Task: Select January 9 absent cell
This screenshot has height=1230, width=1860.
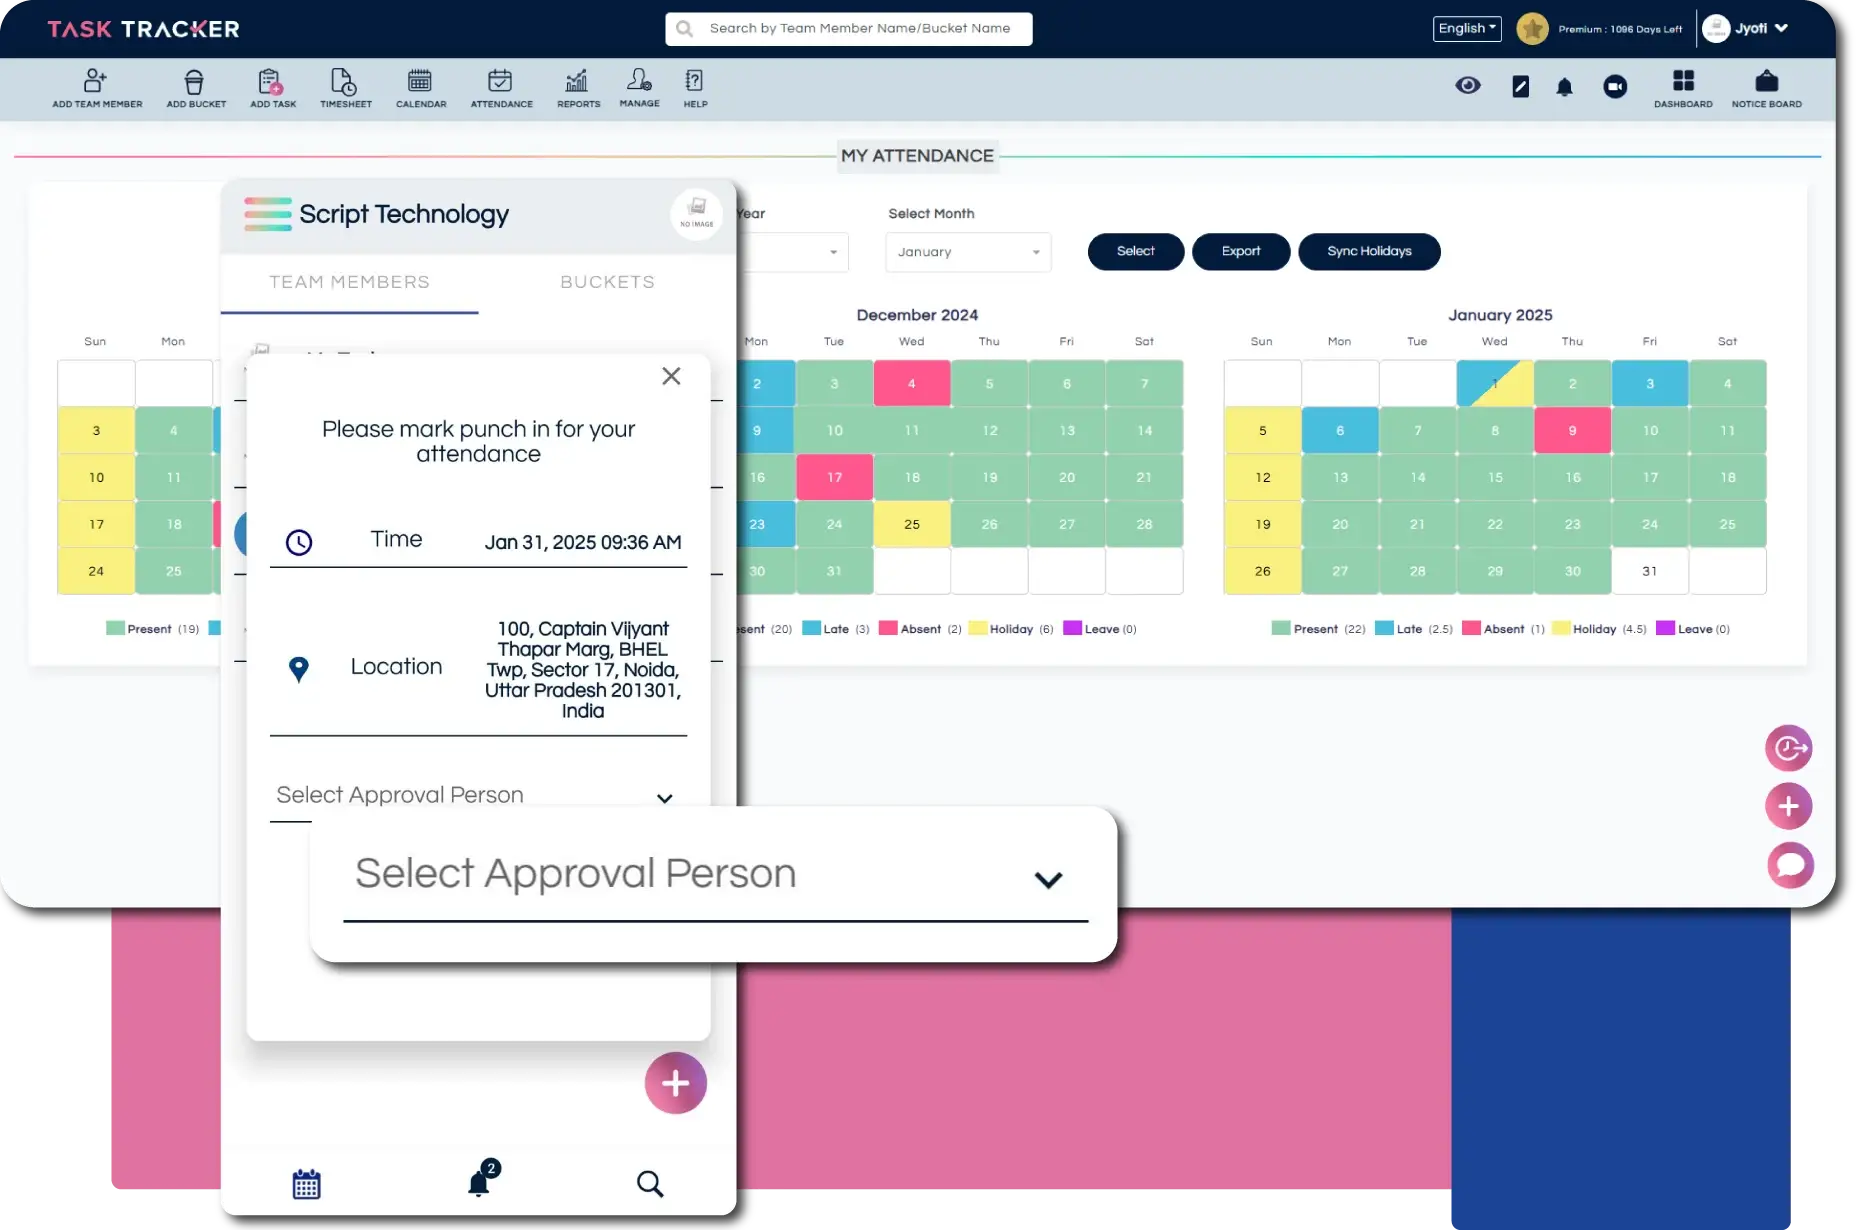Action: pyautogui.click(x=1572, y=430)
